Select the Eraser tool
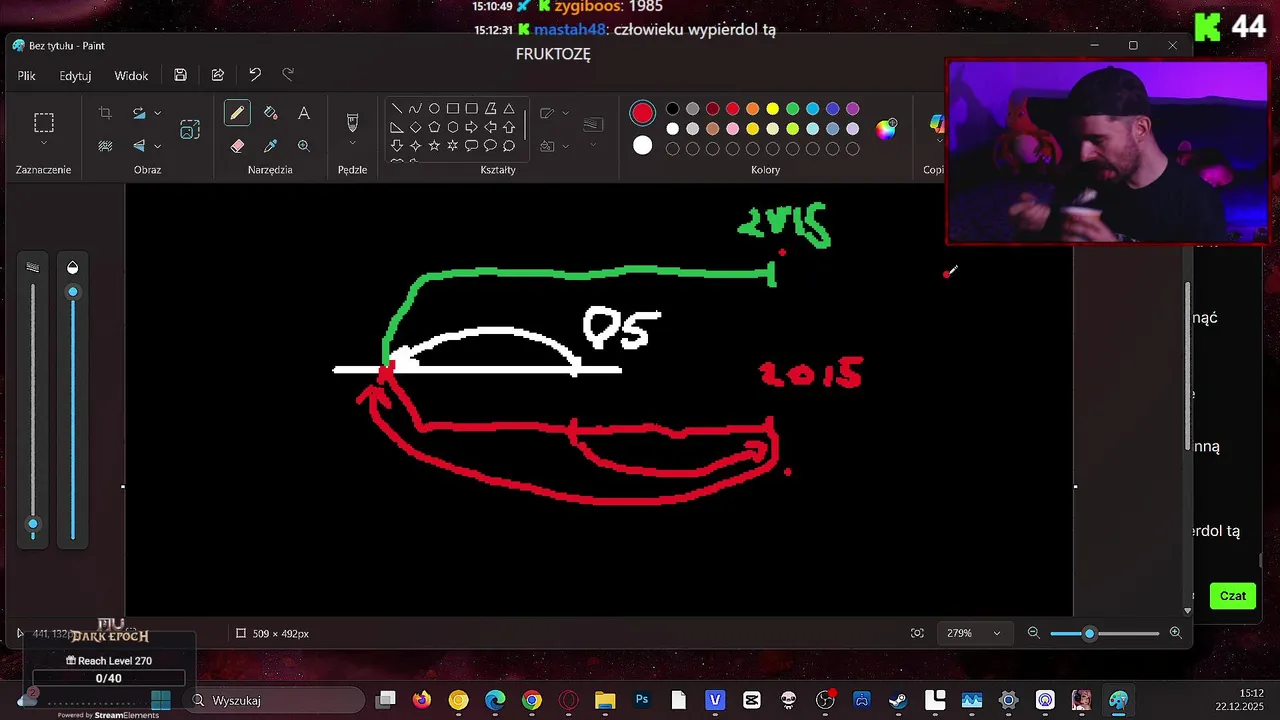This screenshot has width=1280, height=720. tap(237, 146)
